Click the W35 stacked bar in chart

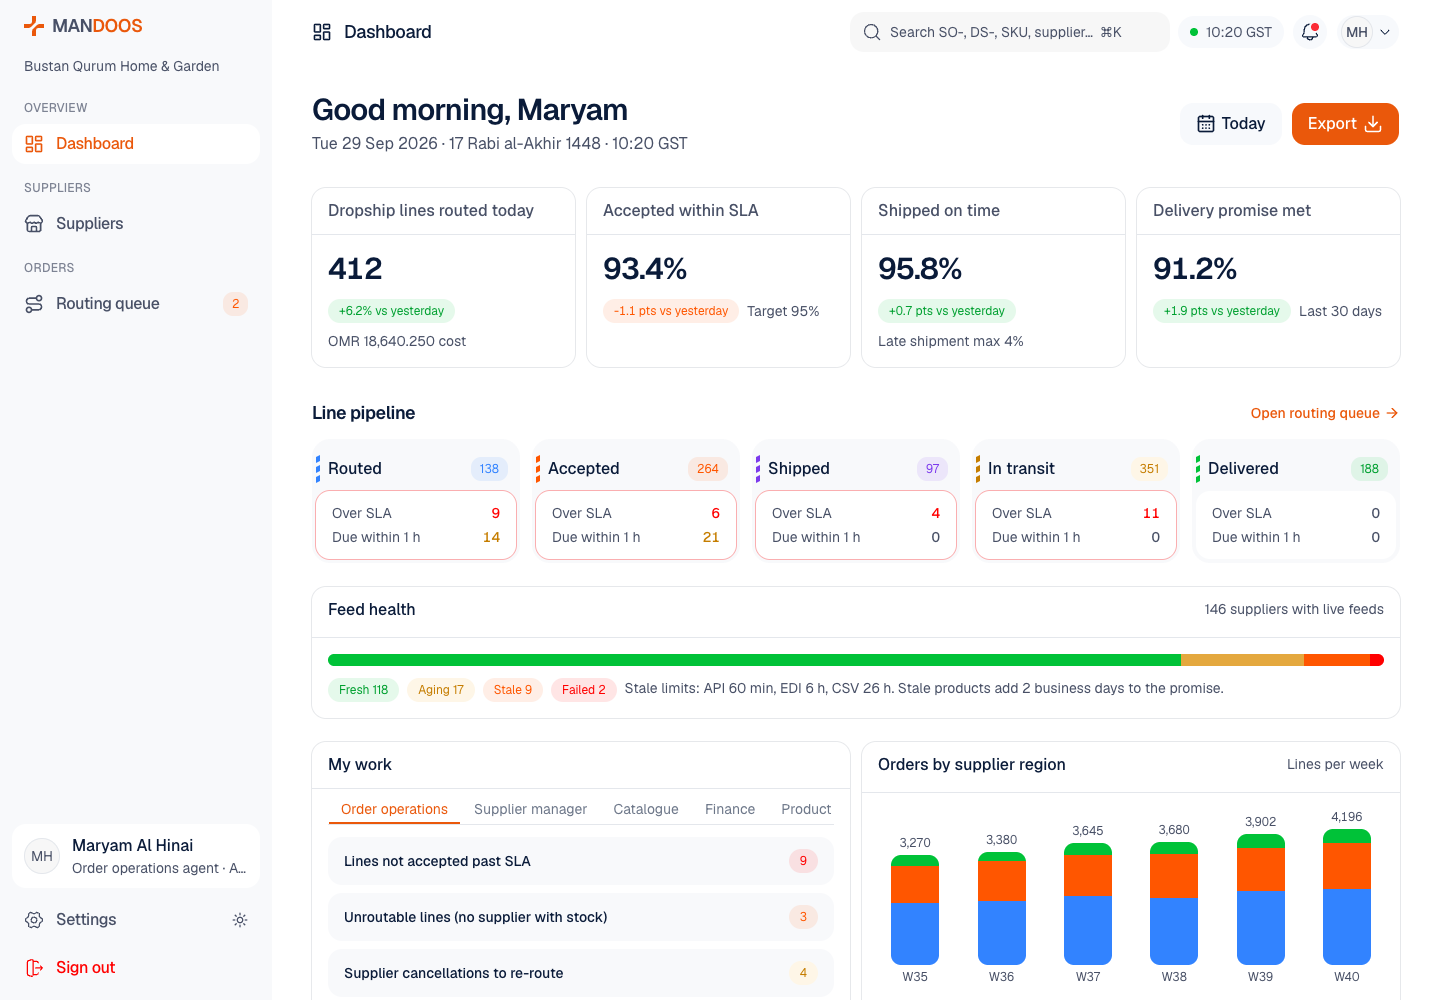click(x=915, y=910)
